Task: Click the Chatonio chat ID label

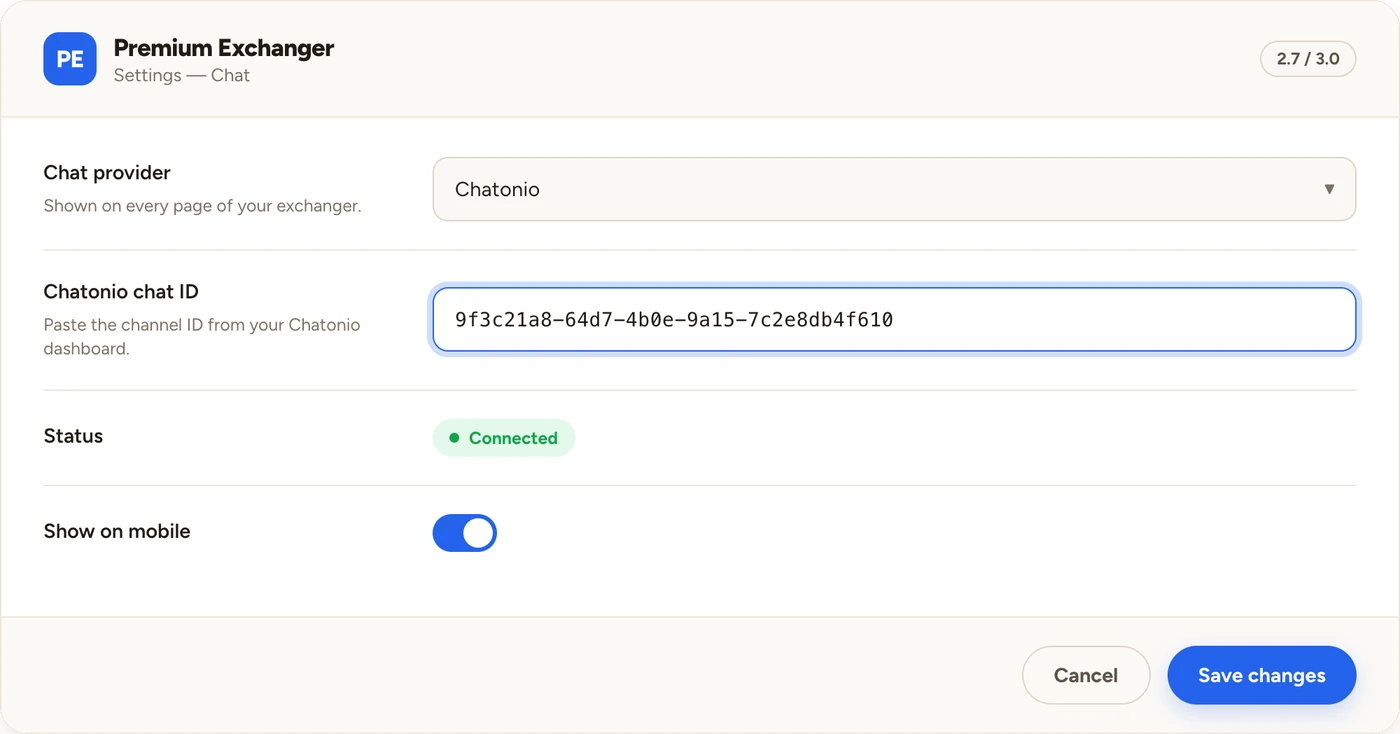Action: point(121,291)
